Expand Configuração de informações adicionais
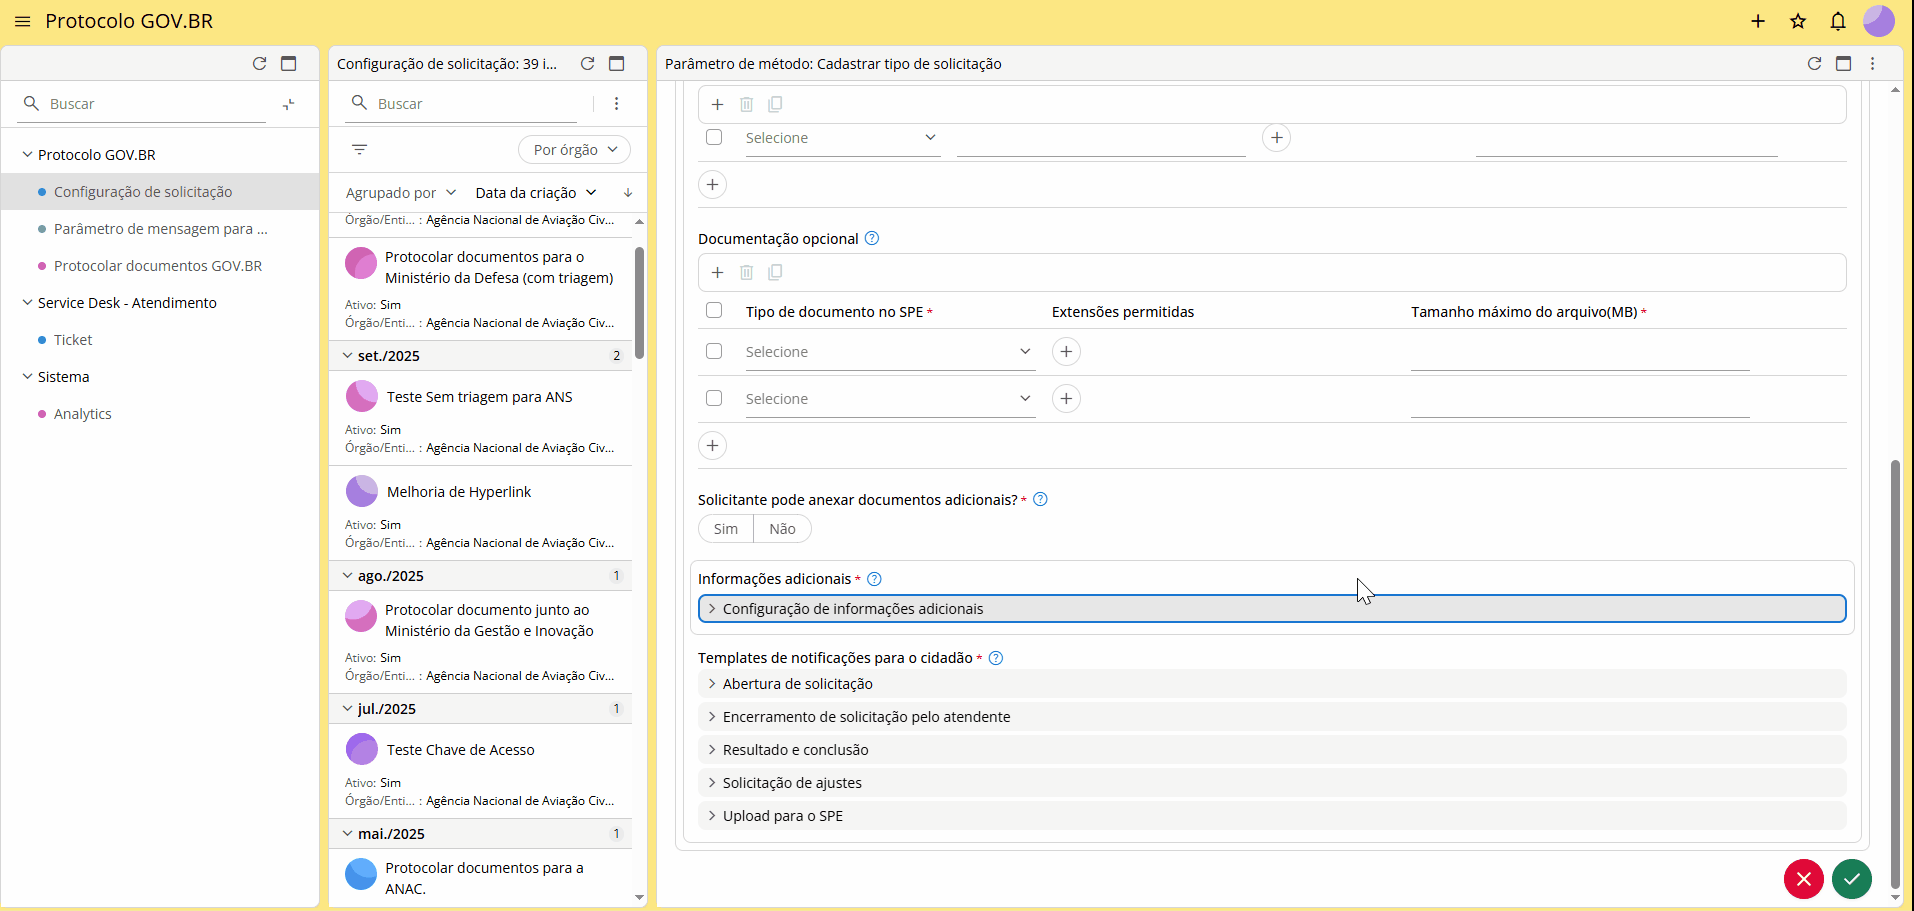The height and width of the screenshot is (911, 1914). 1272,609
